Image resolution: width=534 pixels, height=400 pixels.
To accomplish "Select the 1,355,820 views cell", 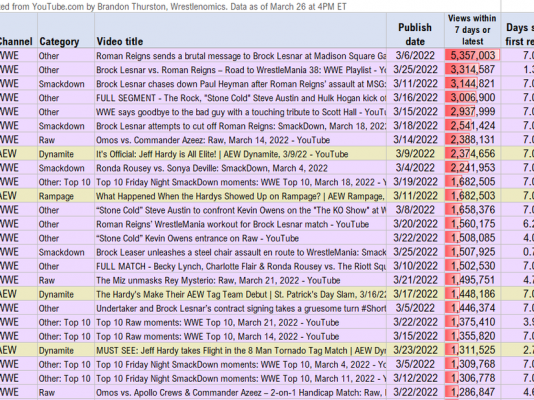I will pyautogui.click(x=472, y=336).
